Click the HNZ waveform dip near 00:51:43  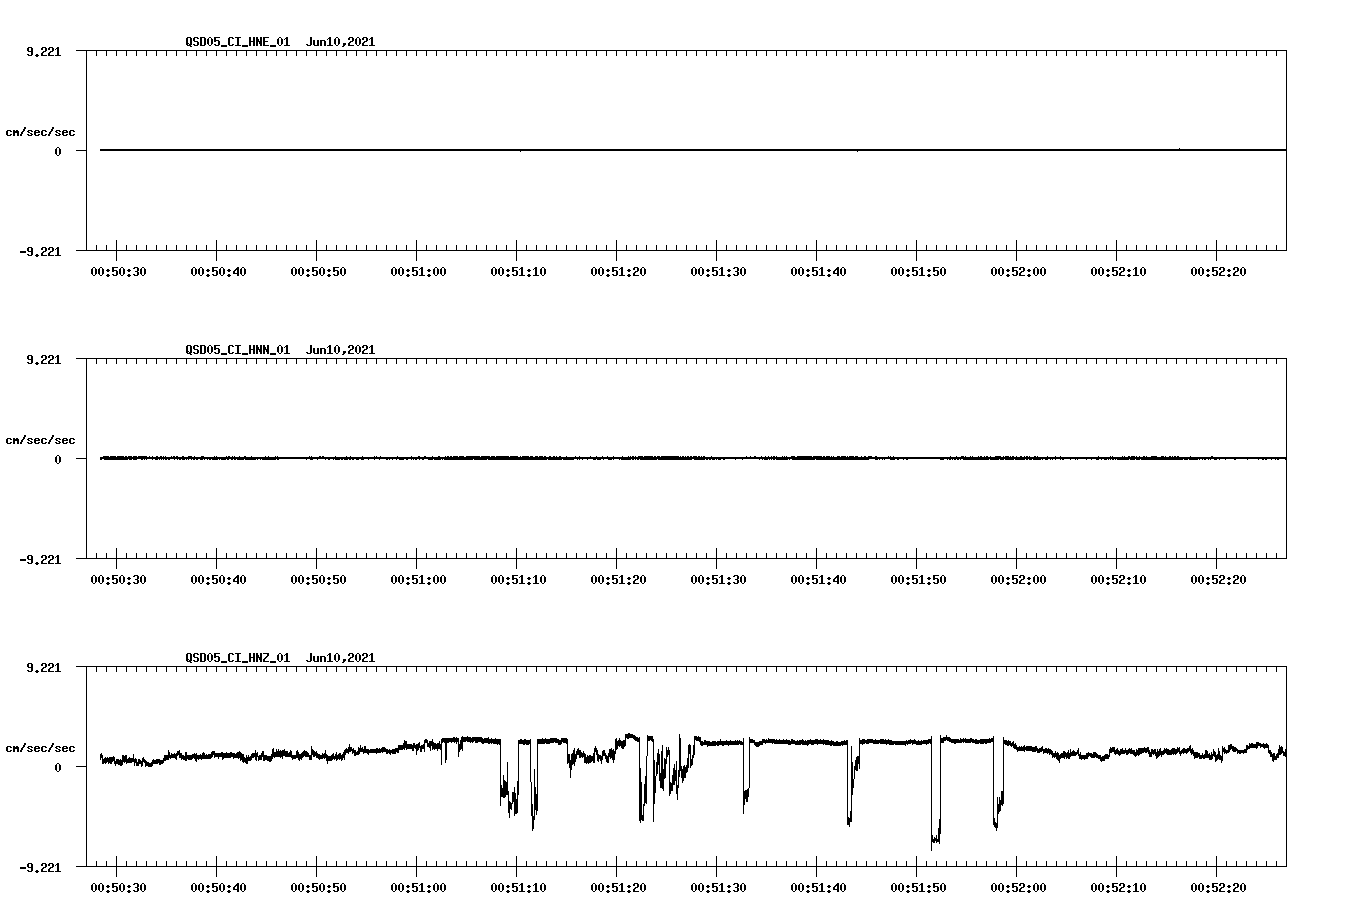pyautogui.click(x=851, y=782)
